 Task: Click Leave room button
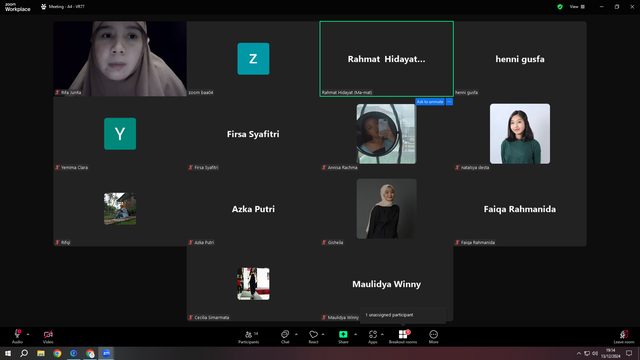coord(624,336)
